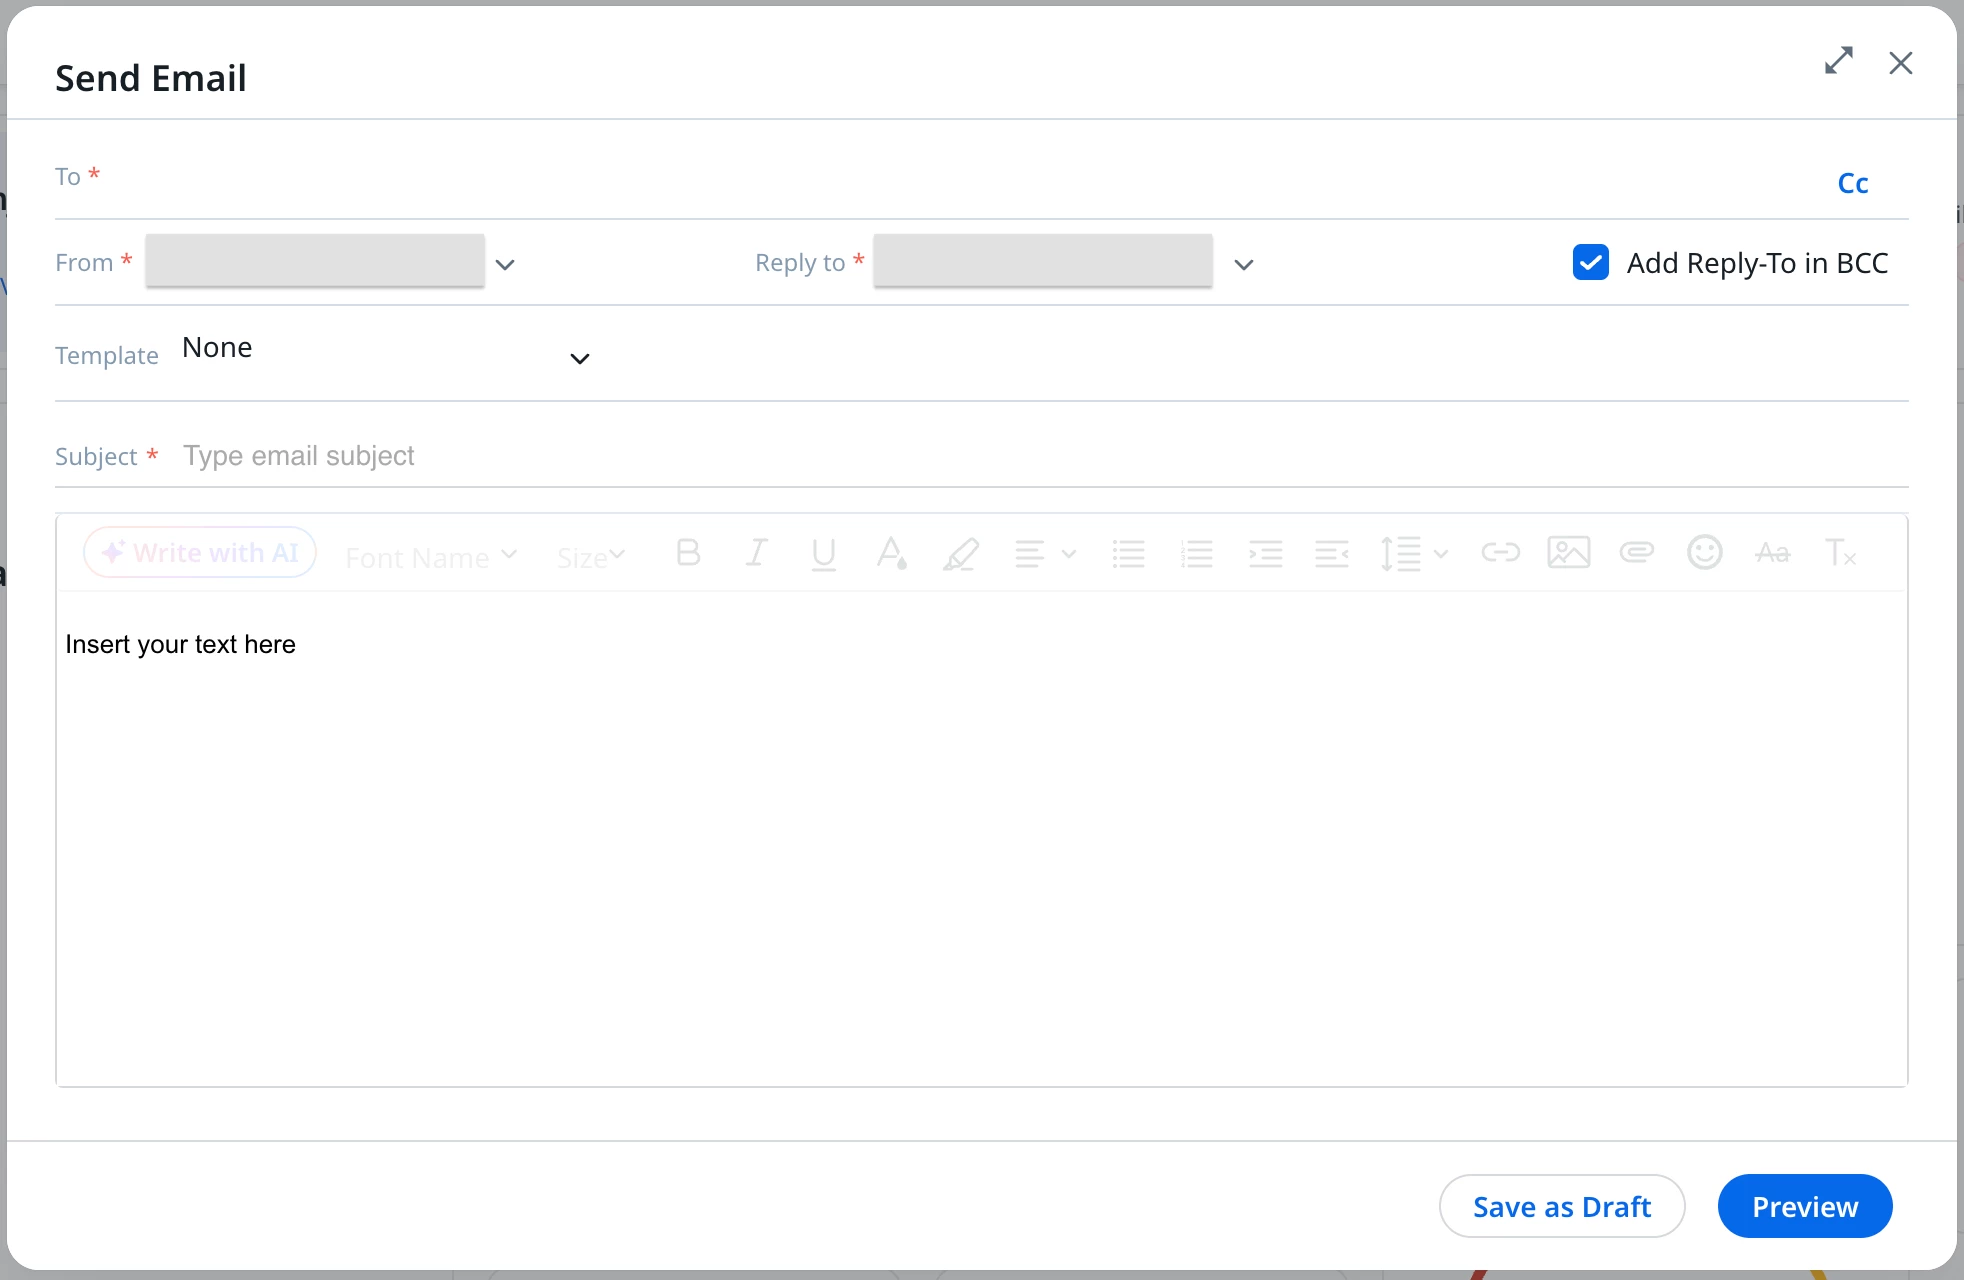Choose the bulleted list icon
Image resolution: width=1964 pixels, height=1280 pixels.
pyautogui.click(x=1128, y=553)
